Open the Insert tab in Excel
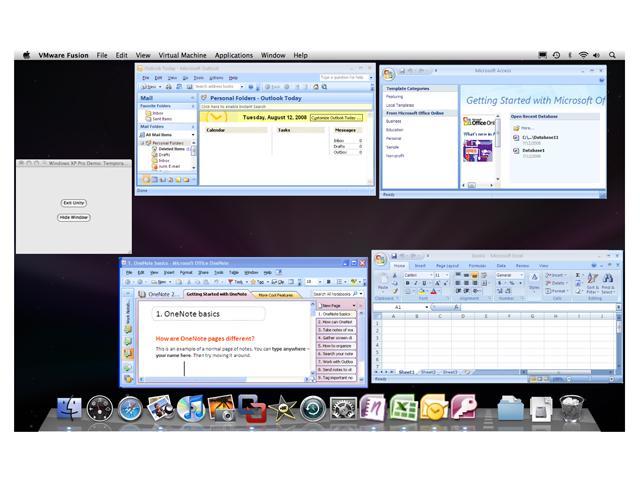The height and width of the screenshot is (480, 640). (420, 266)
